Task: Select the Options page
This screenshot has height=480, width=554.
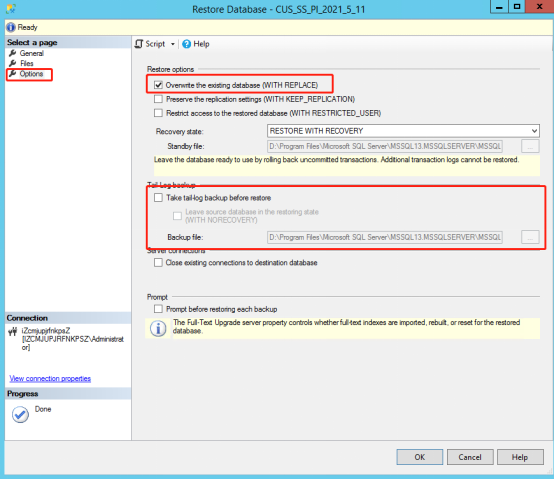Action: click(31, 74)
